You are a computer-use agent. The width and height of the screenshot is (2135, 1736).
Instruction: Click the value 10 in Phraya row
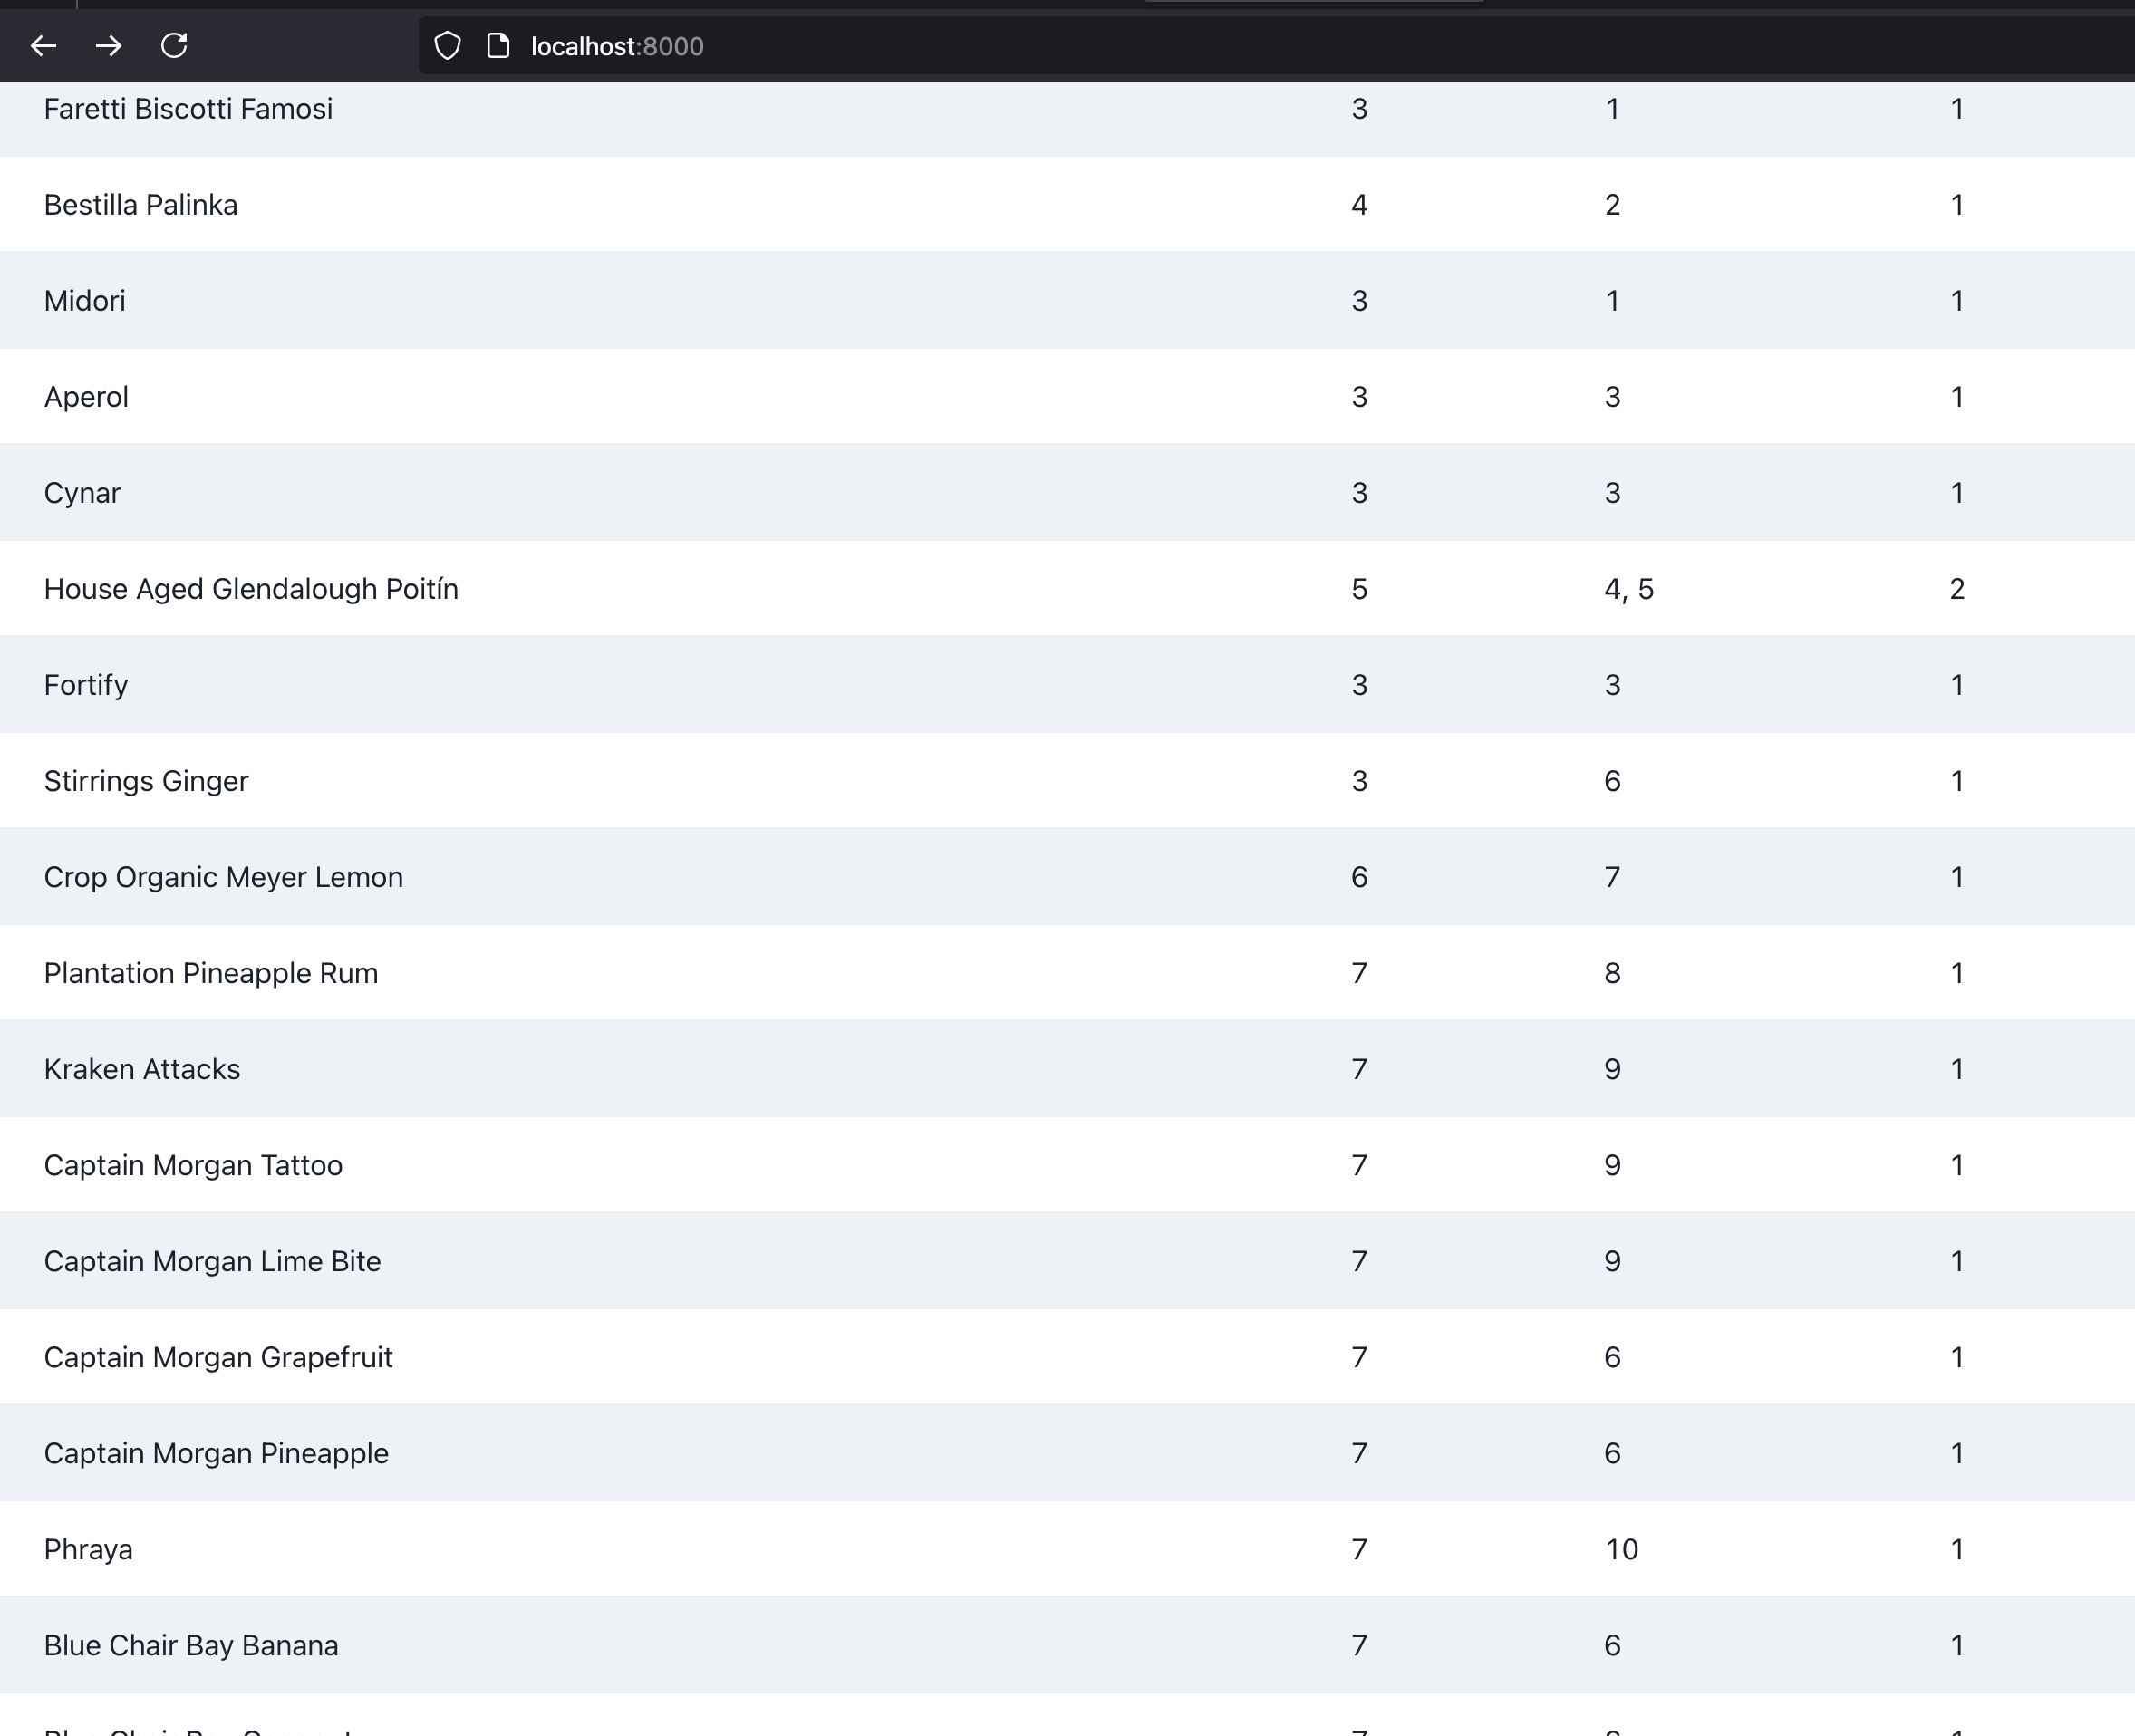1621,1549
